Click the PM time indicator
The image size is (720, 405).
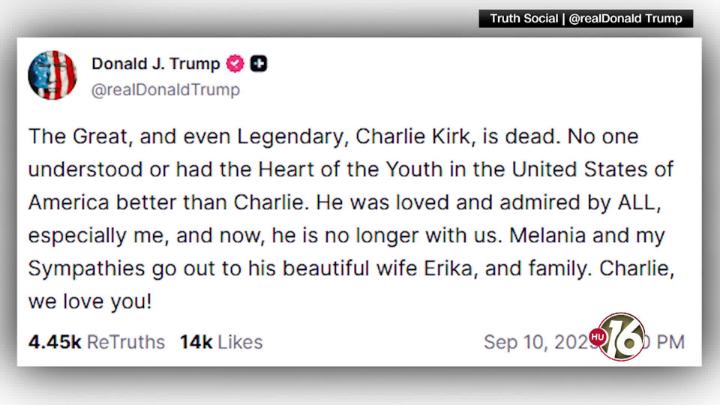[670, 342]
